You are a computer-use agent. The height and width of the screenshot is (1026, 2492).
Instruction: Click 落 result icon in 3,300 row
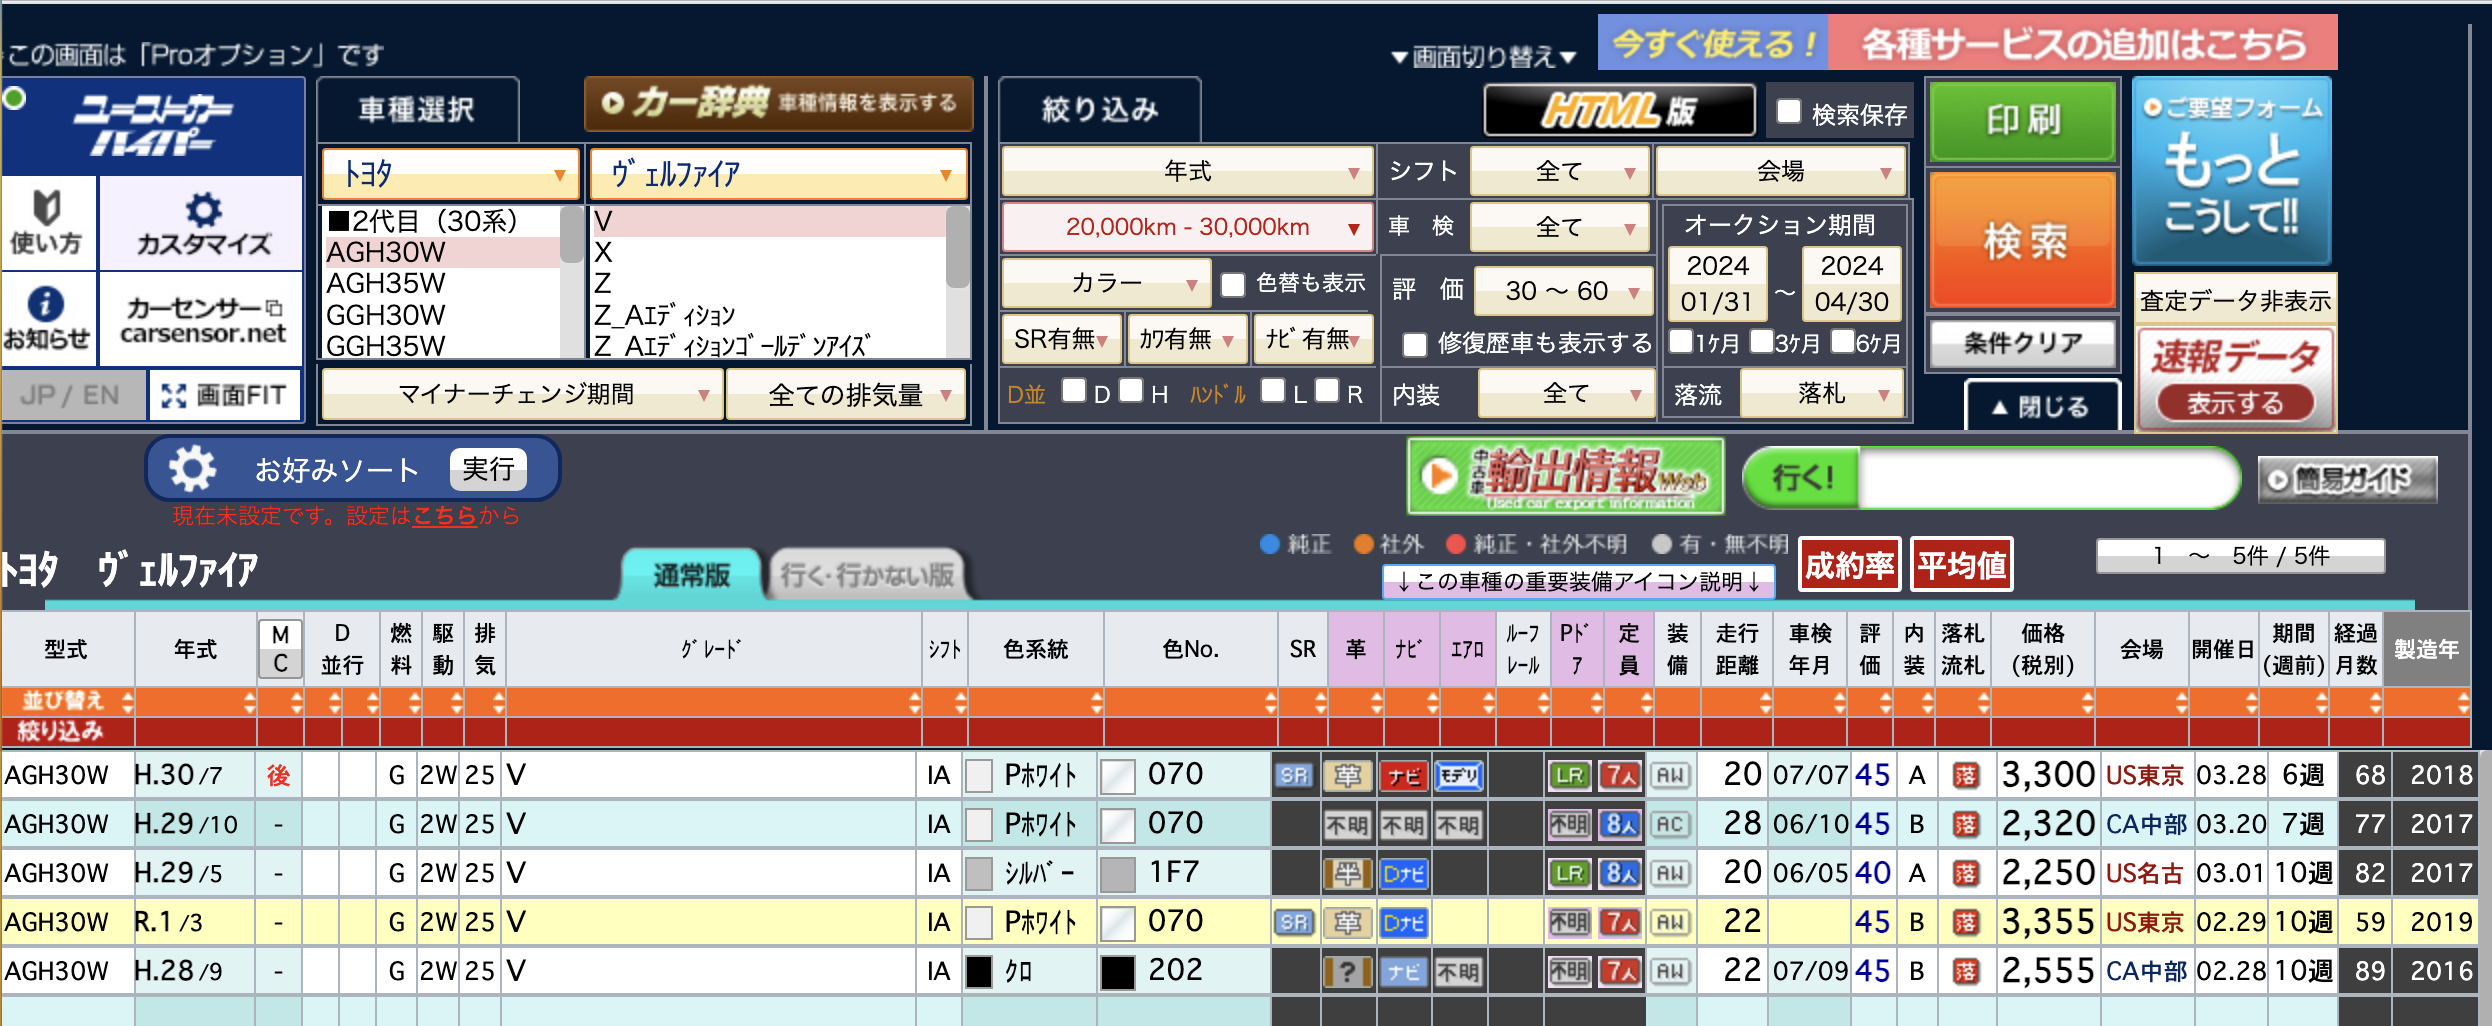1966,775
